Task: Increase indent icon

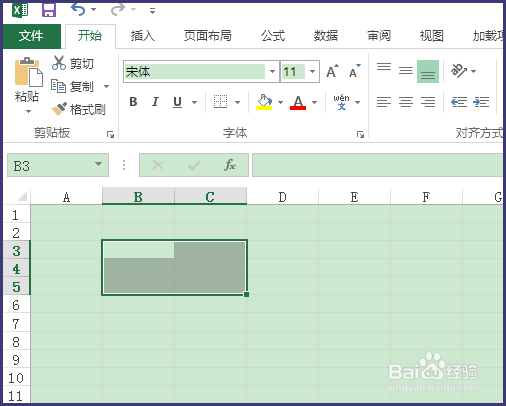Action: click(481, 102)
